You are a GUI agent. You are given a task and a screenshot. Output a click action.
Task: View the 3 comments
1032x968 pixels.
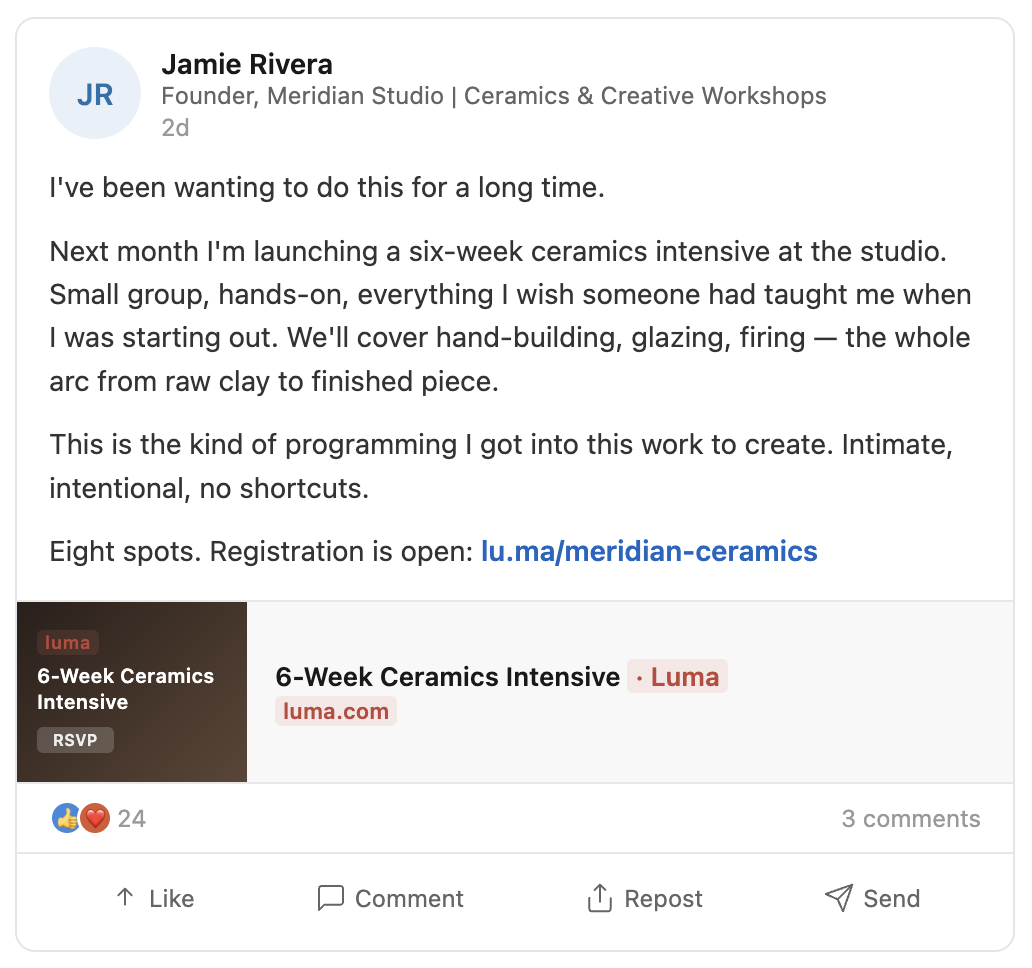(x=911, y=819)
